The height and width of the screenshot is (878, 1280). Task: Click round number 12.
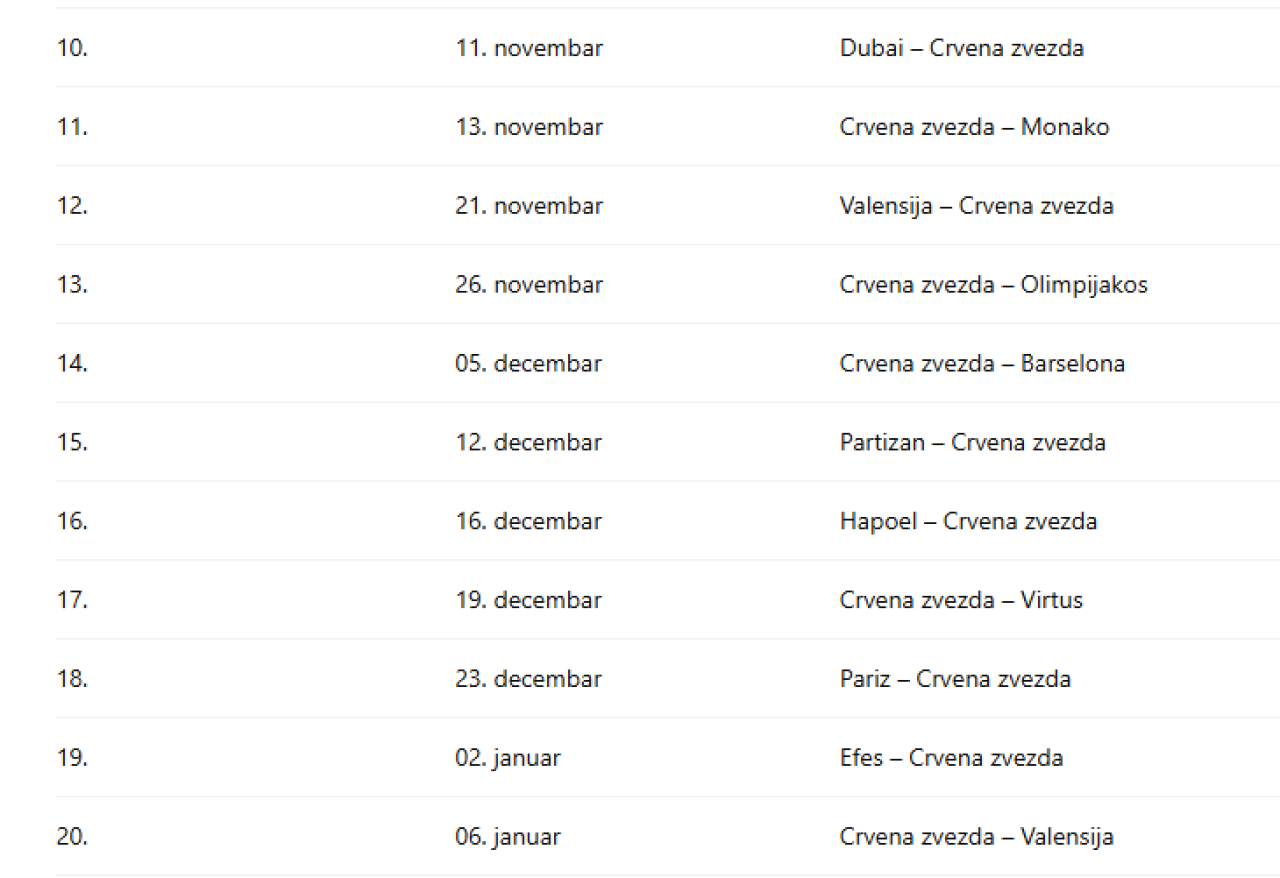point(72,206)
